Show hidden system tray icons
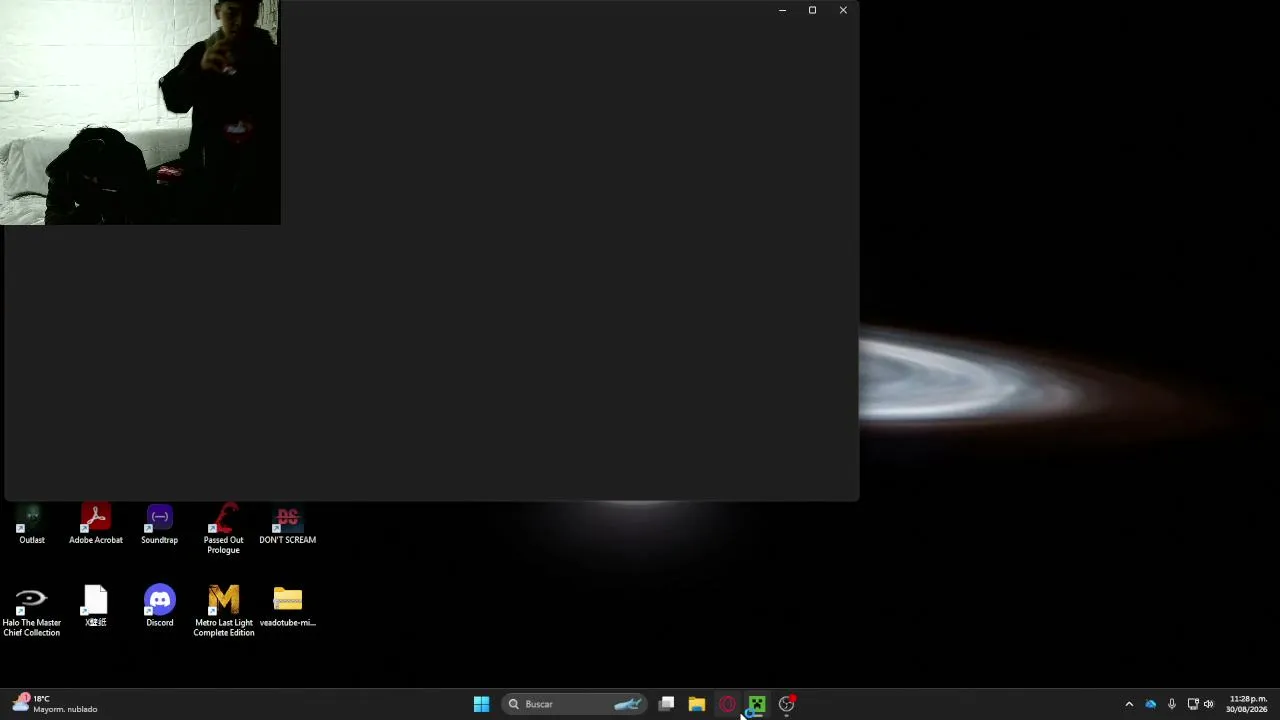The image size is (1280, 720). click(1129, 704)
